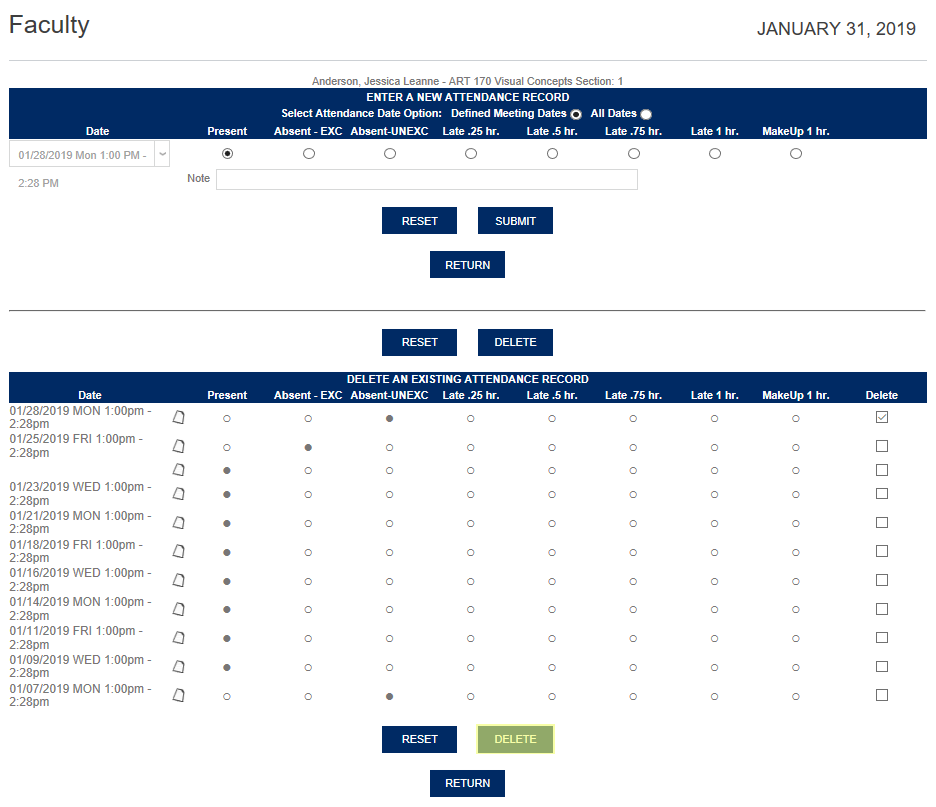Check Delete box for 01/14/2019 record
This screenshot has height=807, width=936.
point(882,609)
